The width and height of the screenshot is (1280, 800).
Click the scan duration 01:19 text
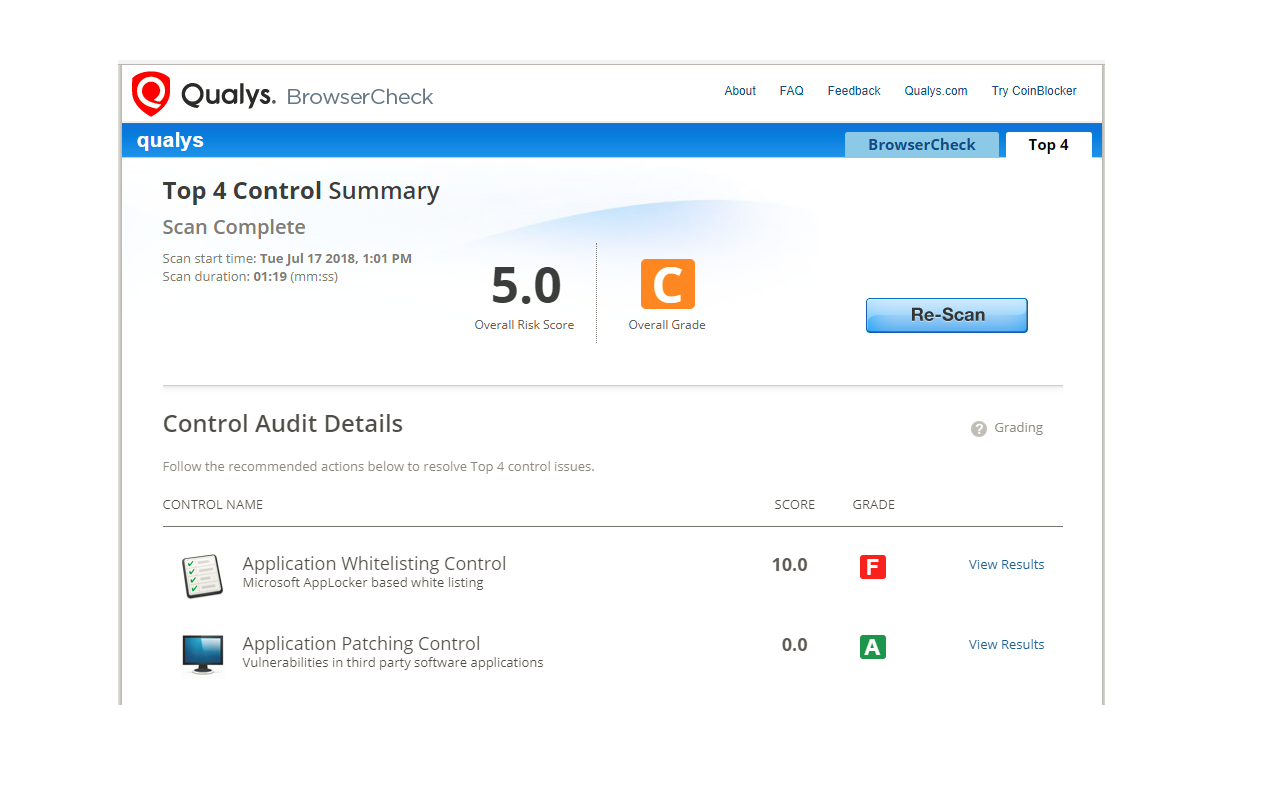pos(250,277)
